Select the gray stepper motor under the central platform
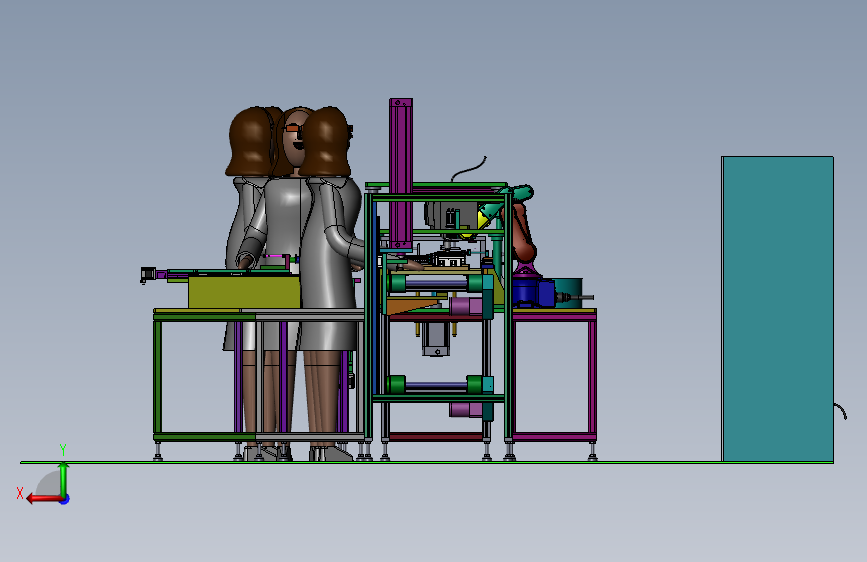Image resolution: width=867 pixels, height=562 pixels. (436, 340)
